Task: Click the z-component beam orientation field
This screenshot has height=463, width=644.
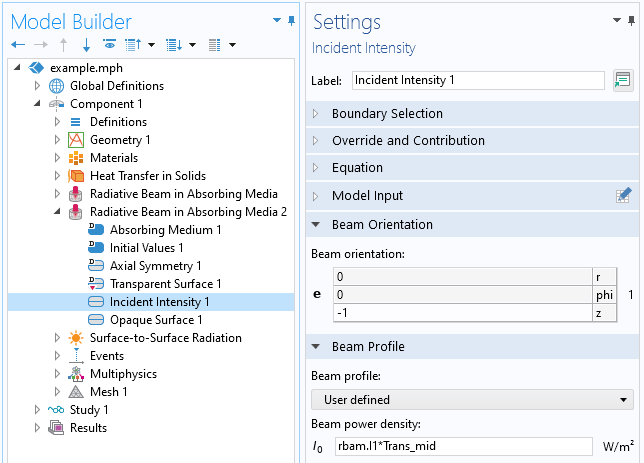Action: point(462,314)
